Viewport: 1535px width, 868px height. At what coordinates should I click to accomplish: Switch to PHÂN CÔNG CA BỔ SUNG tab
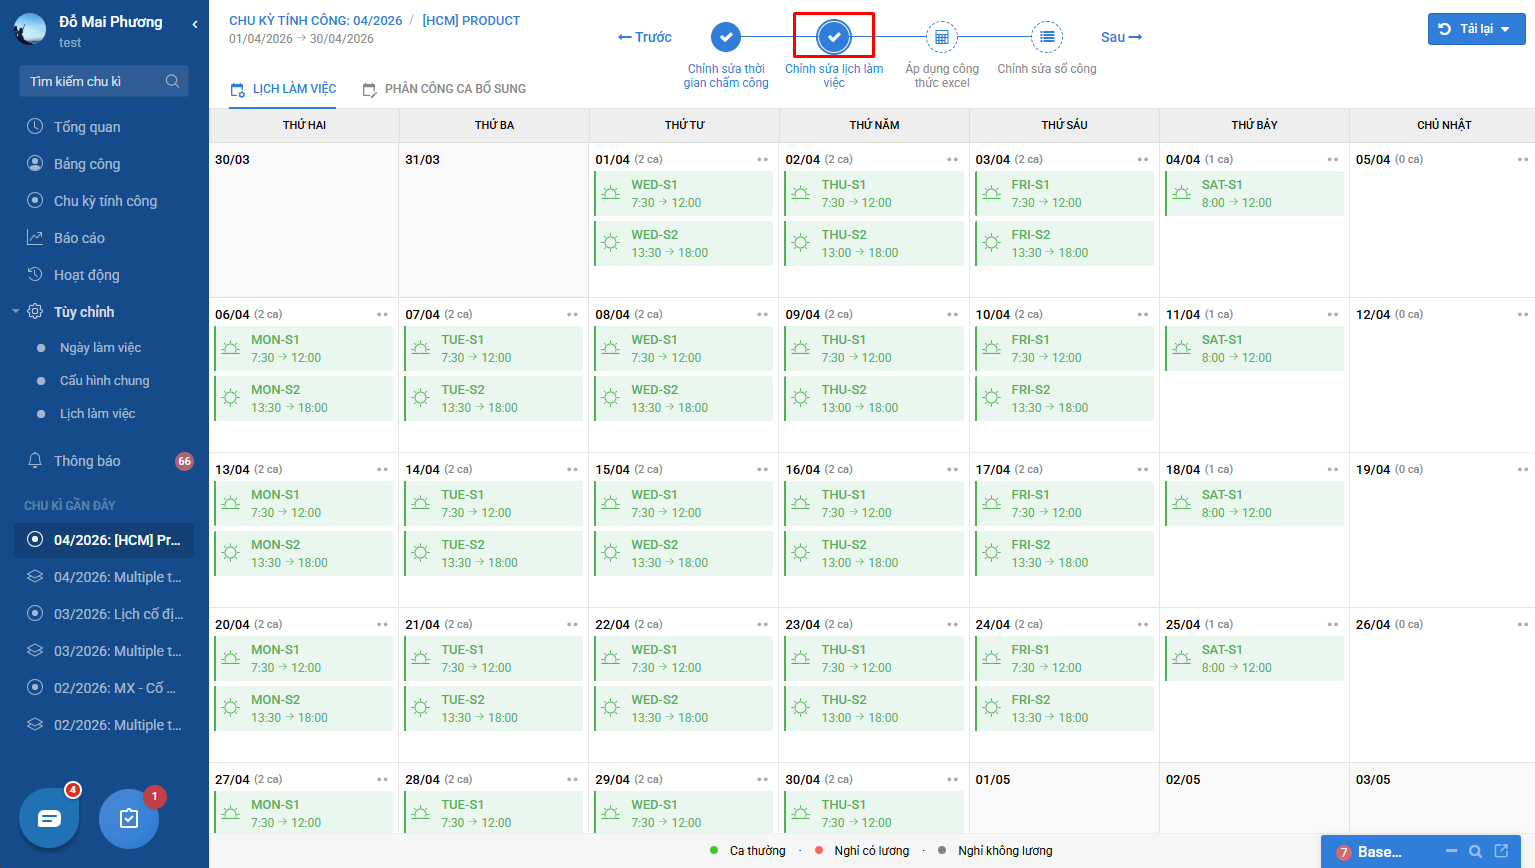tap(444, 89)
